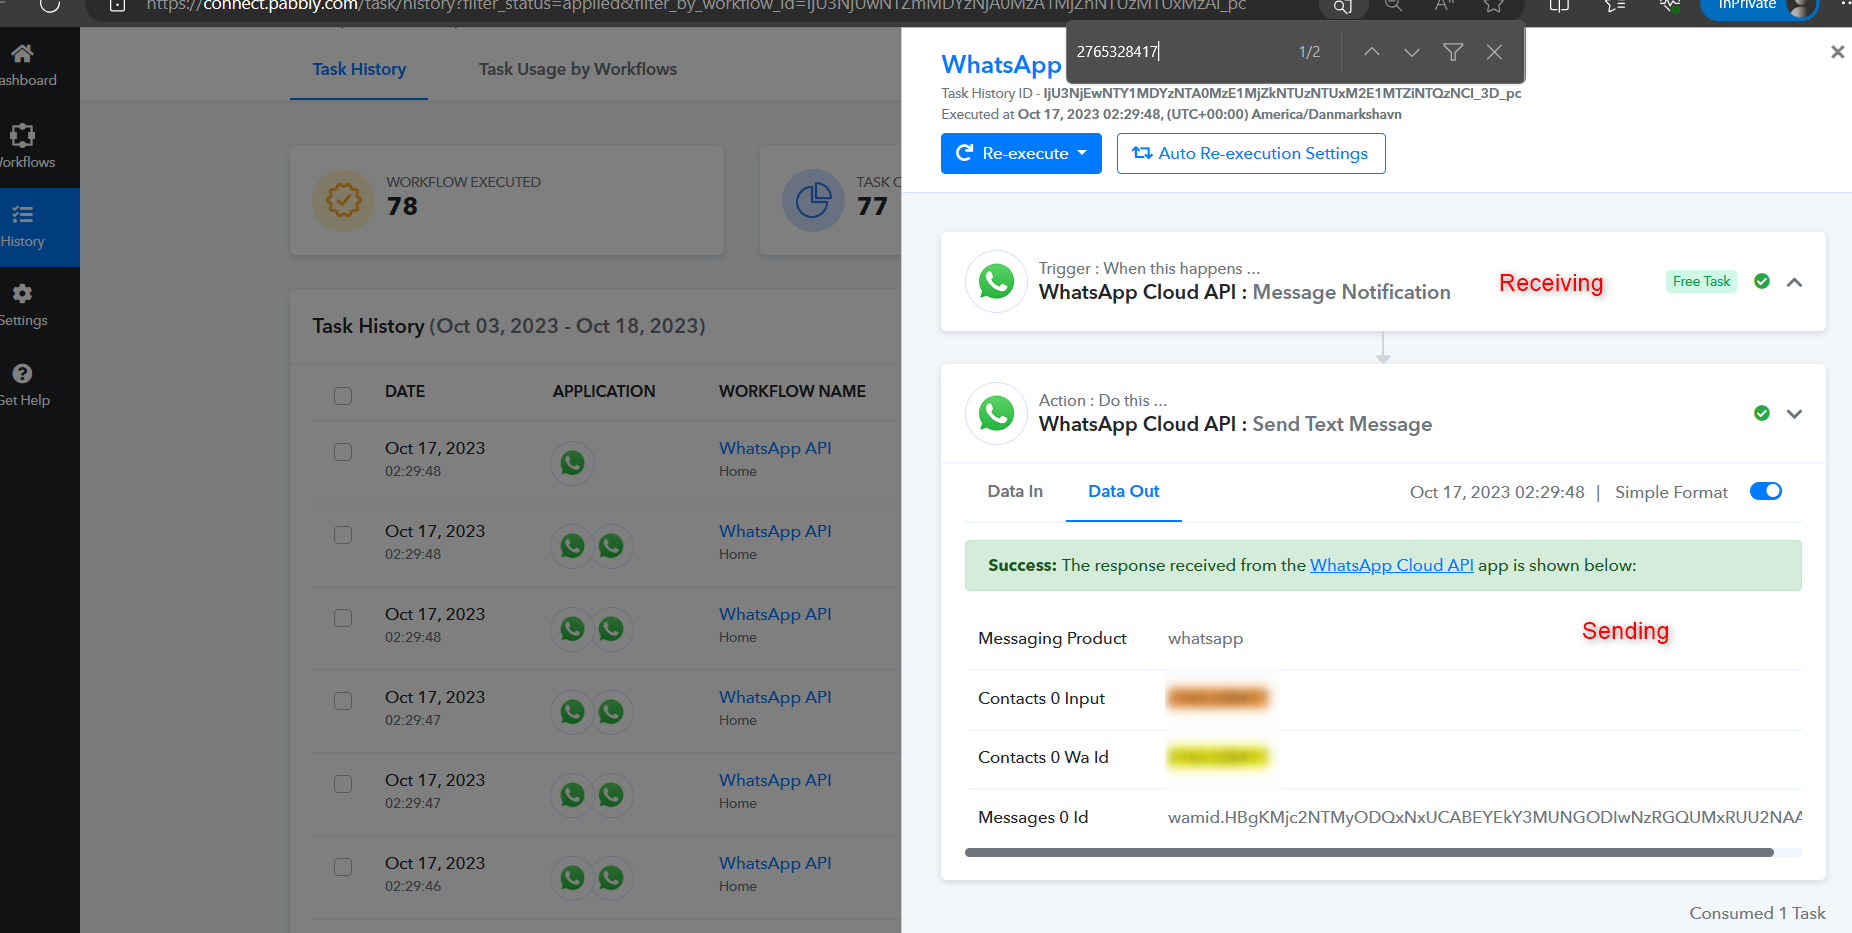Click the horizontal scrollbar under response data
1852x933 pixels.
[x=1368, y=853]
